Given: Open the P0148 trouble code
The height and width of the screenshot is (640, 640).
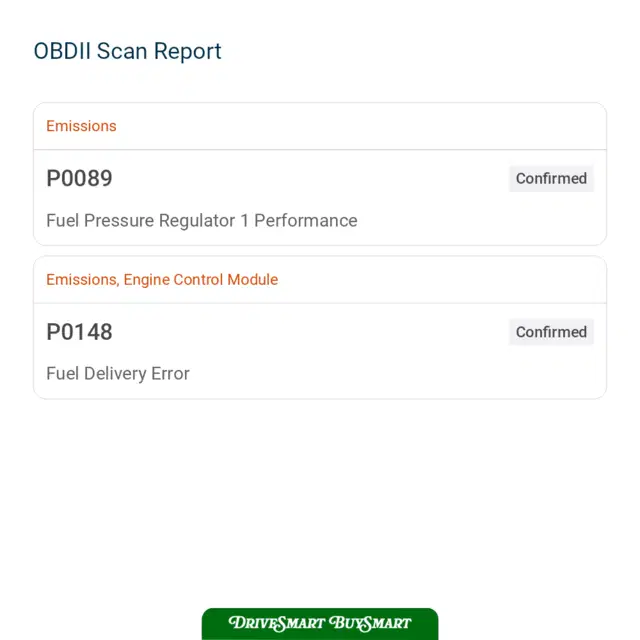Looking at the screenshot, I should (x=79, y=332).
